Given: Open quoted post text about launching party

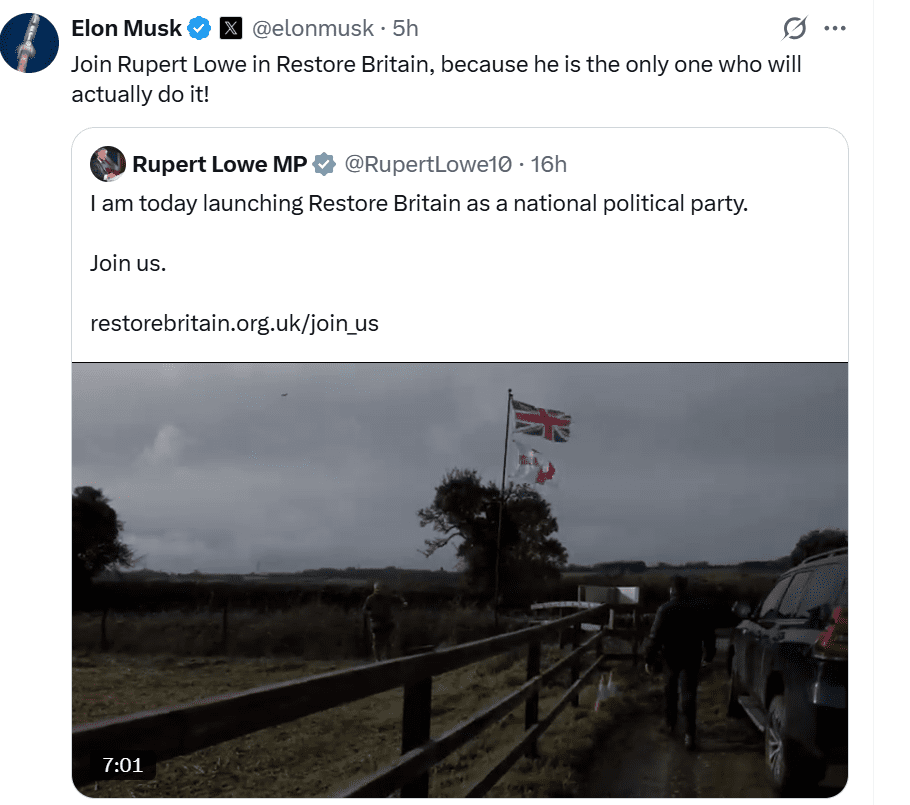Looking at the screenshot, I should tap(418, 204).
